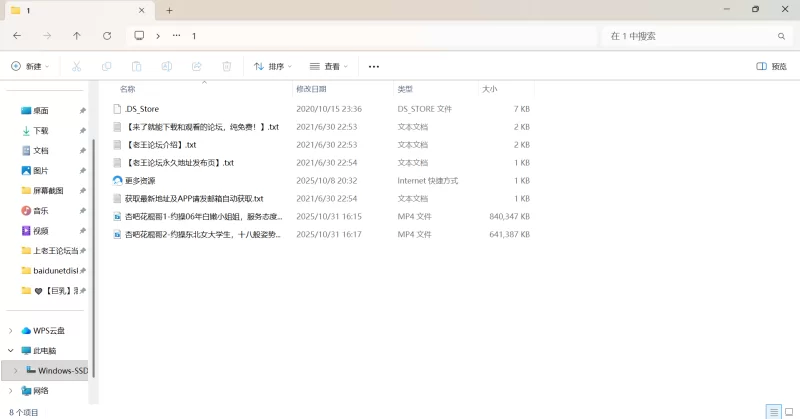Click the navigation pane vertical scrollbar
Viewport: 800px width, 419px height.
[x=93, y=258]
